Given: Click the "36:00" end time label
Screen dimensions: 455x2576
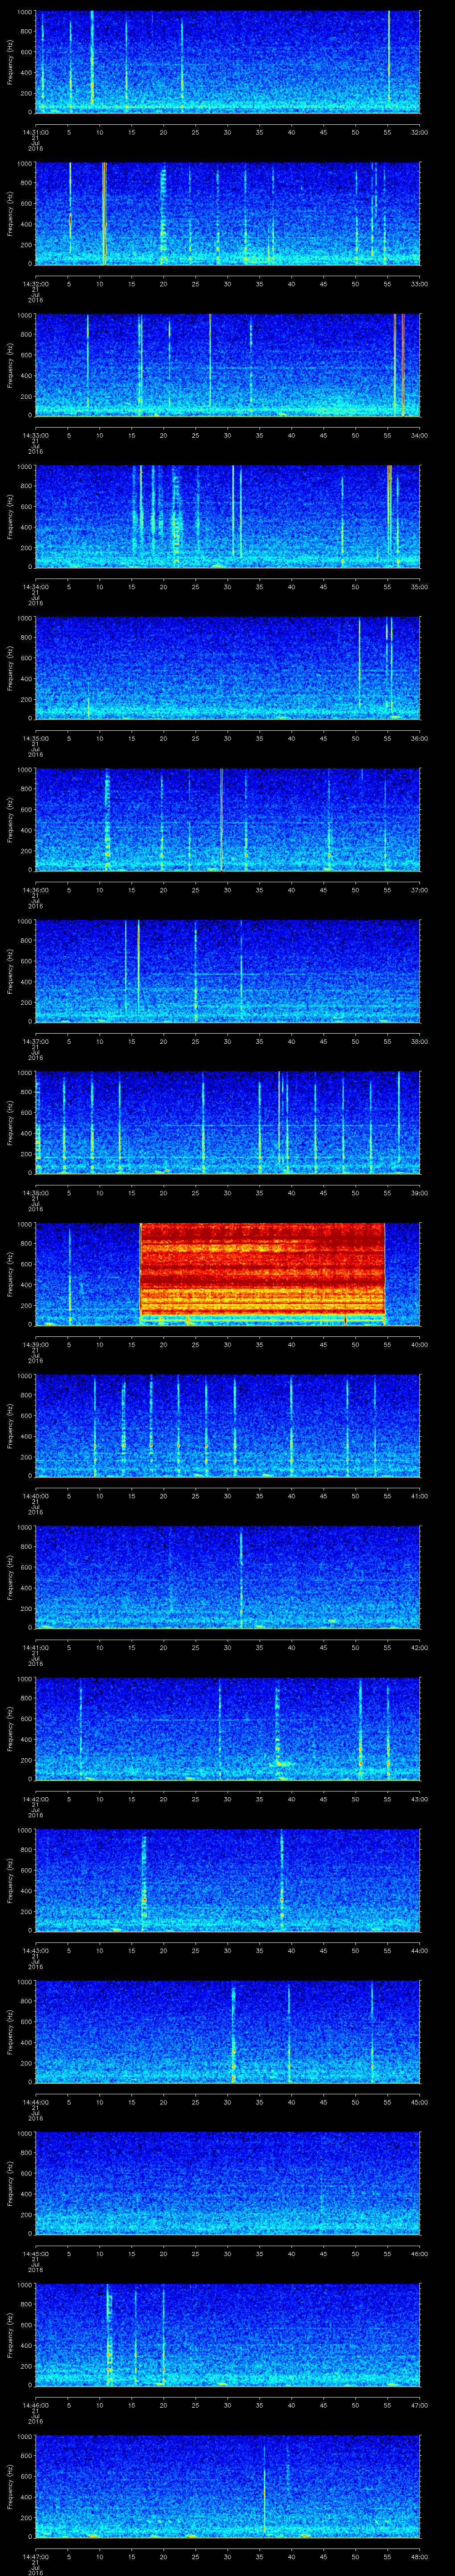Looking at the screenshot, I should coord(419,738).
